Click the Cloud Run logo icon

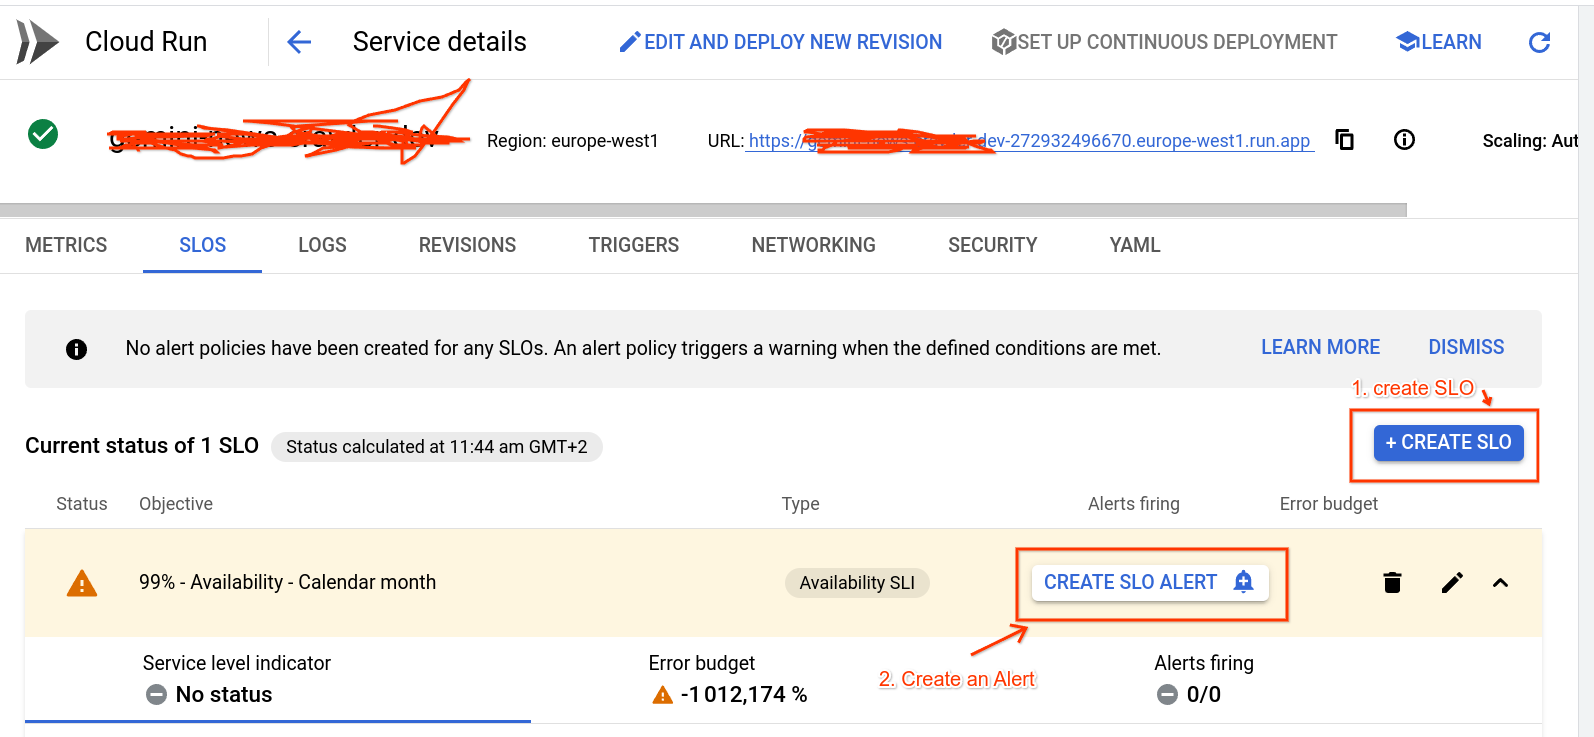[38, 42]
